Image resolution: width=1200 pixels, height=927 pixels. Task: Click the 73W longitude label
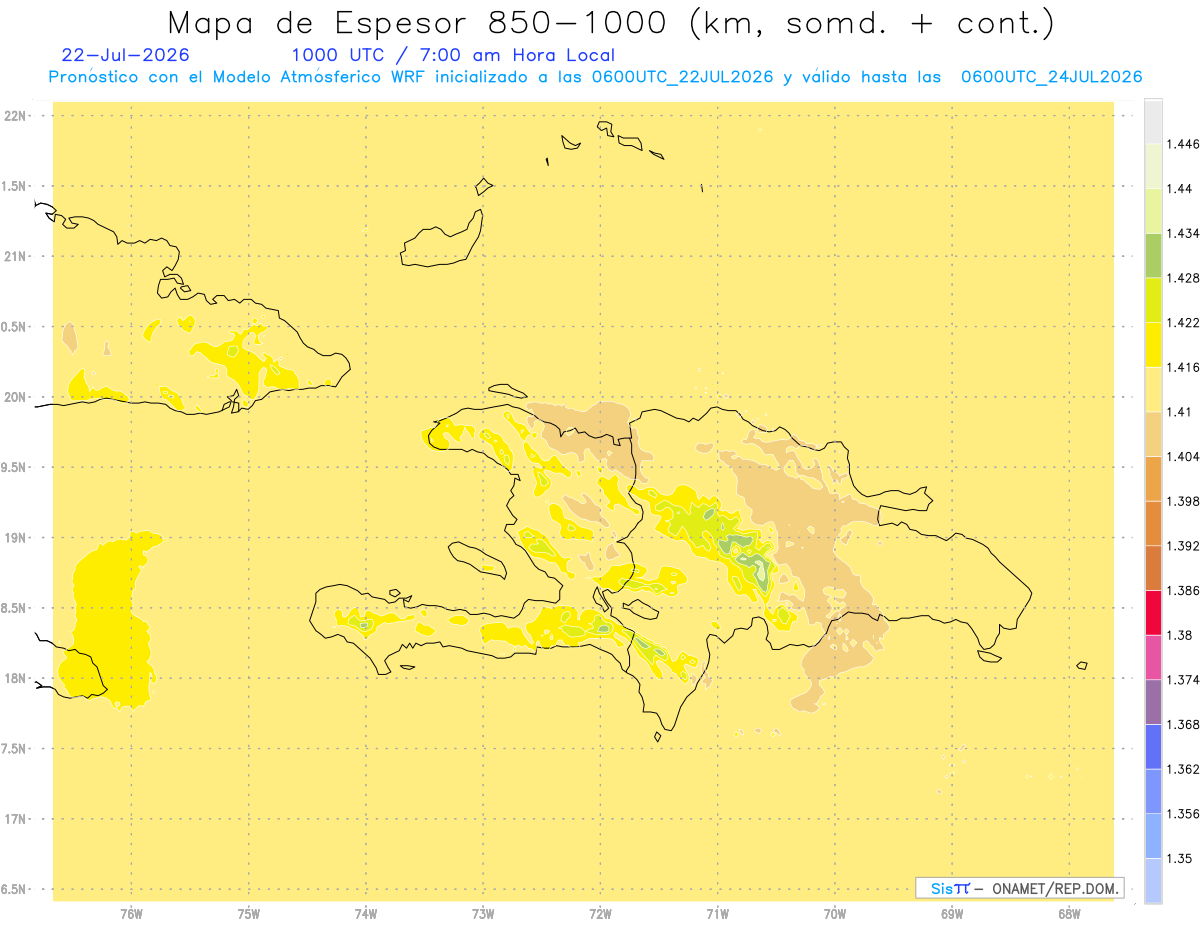[483, 914]
